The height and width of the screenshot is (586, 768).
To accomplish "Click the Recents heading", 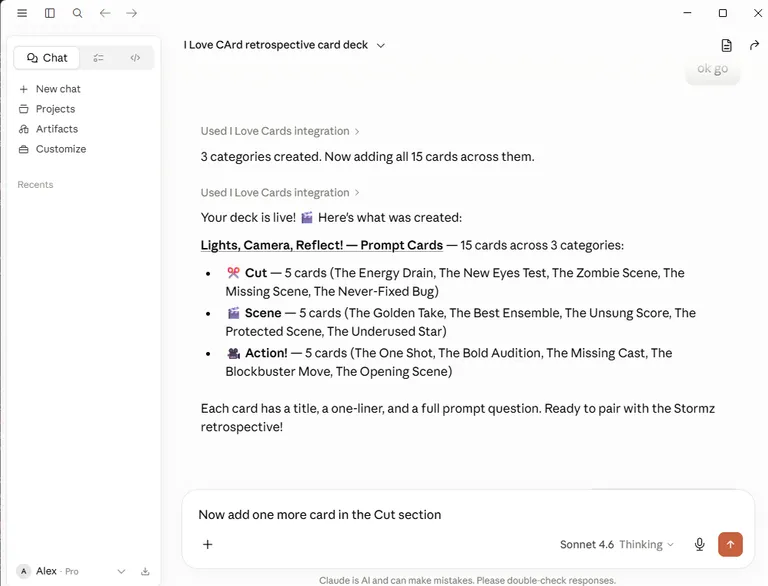I will pos(35,185).
